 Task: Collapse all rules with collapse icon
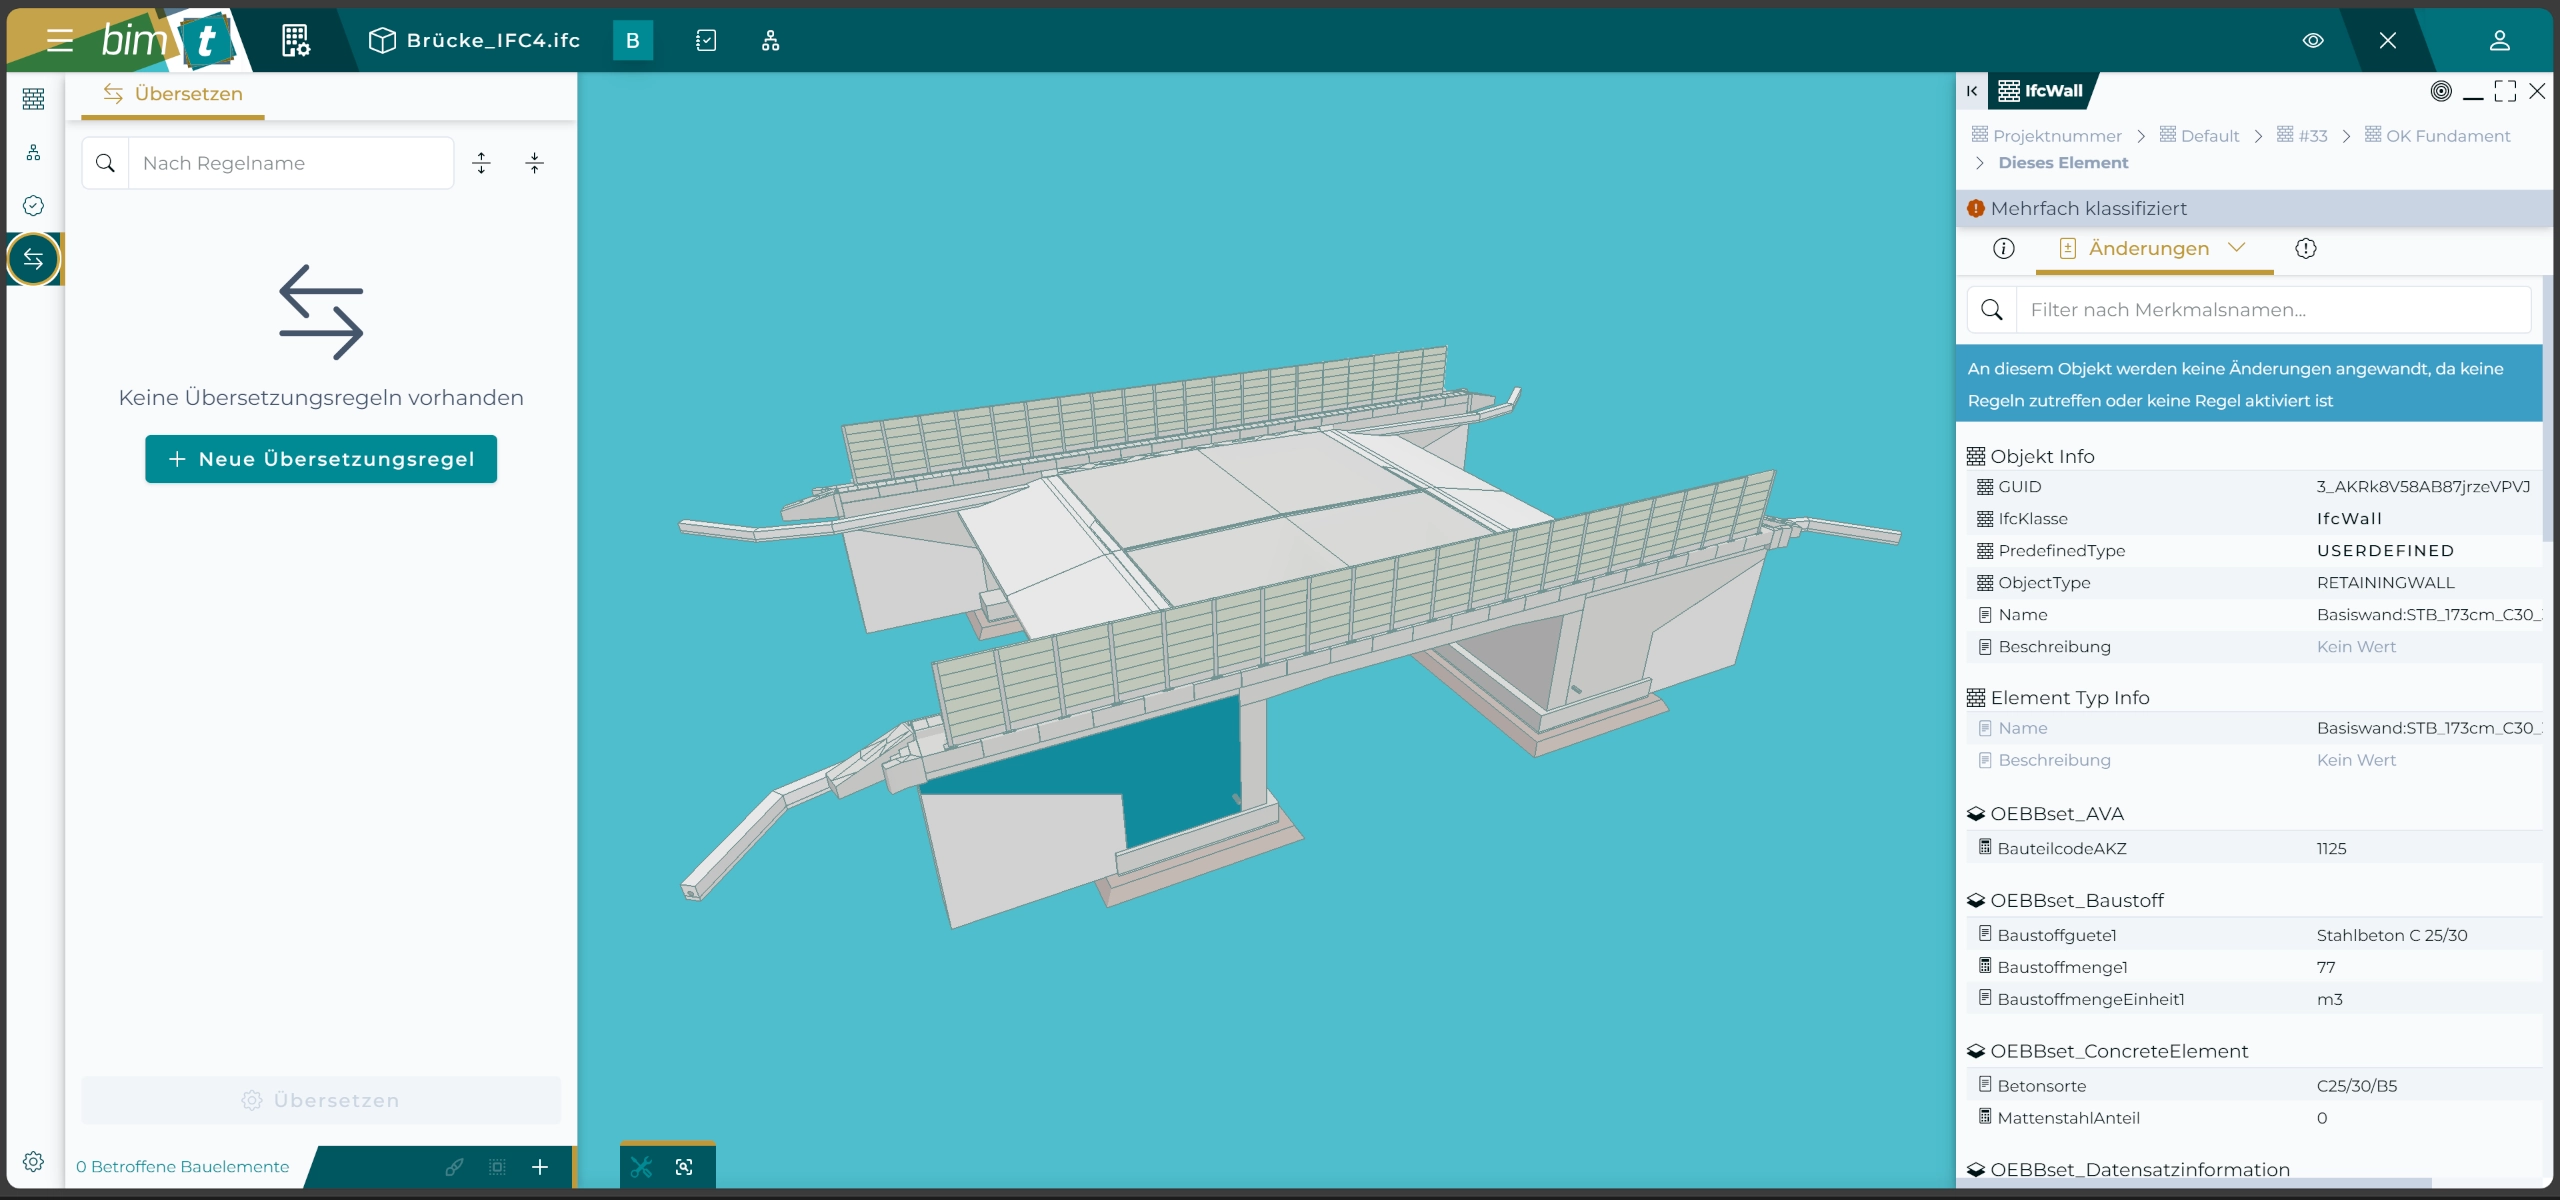(535, 163)
